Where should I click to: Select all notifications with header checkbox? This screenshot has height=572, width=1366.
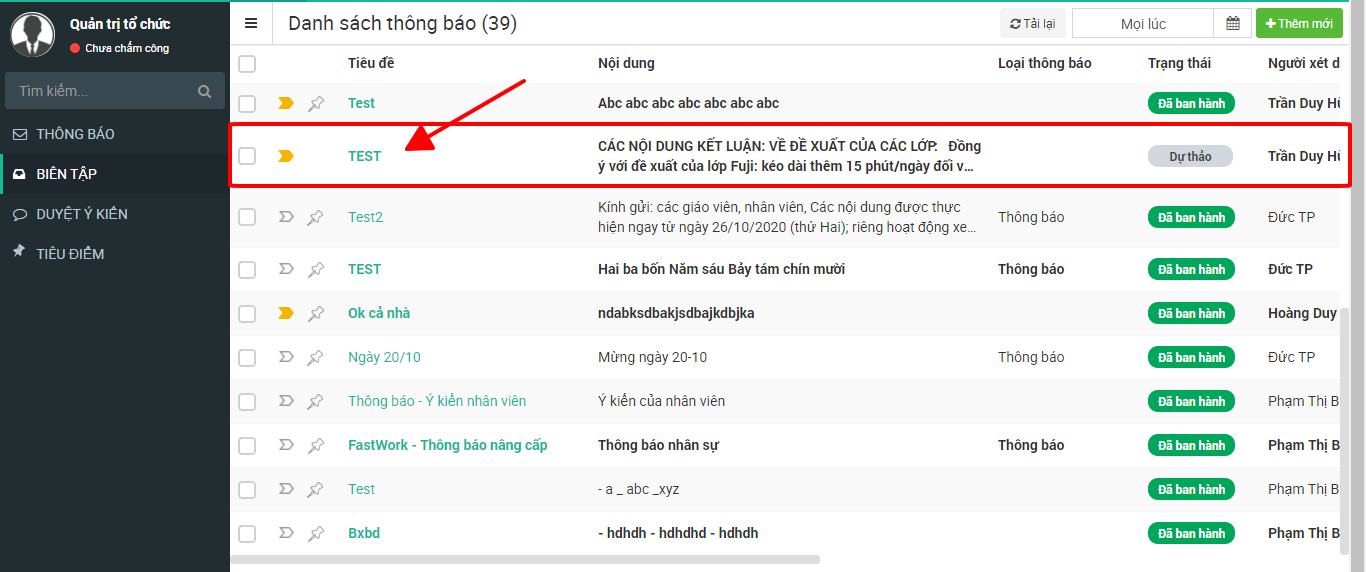point(247,64)
